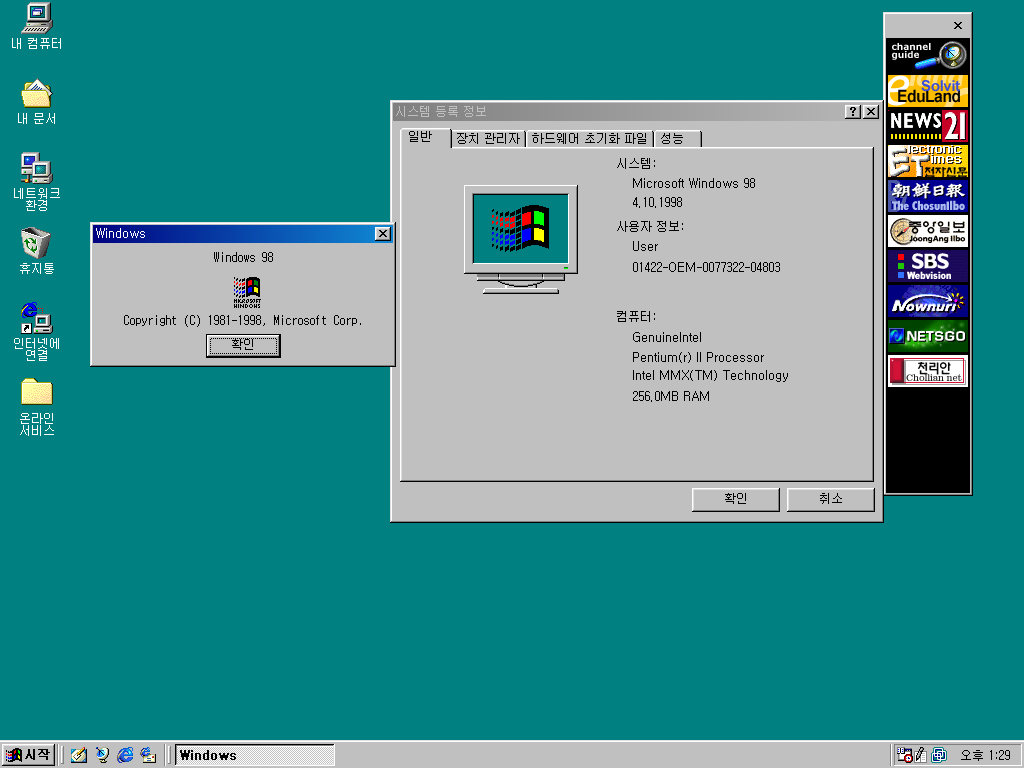Click the blue display tray icon
The height and width of the screenshot is (768, 1024).
939,755
